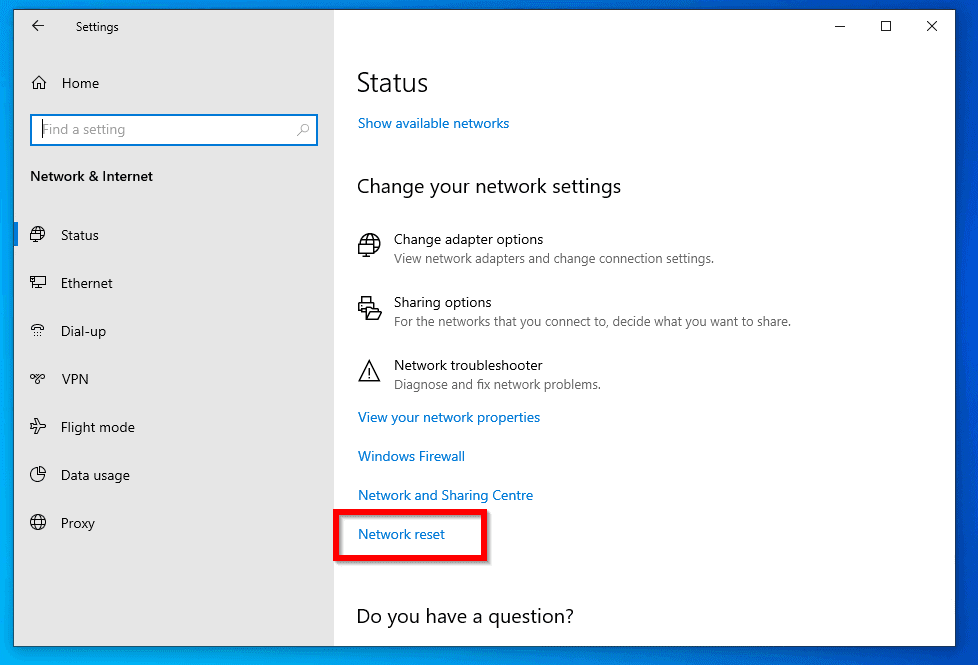This screenshot has height=665, width=978.
Task: Open the Dial-up settings page
Action: 173,331
